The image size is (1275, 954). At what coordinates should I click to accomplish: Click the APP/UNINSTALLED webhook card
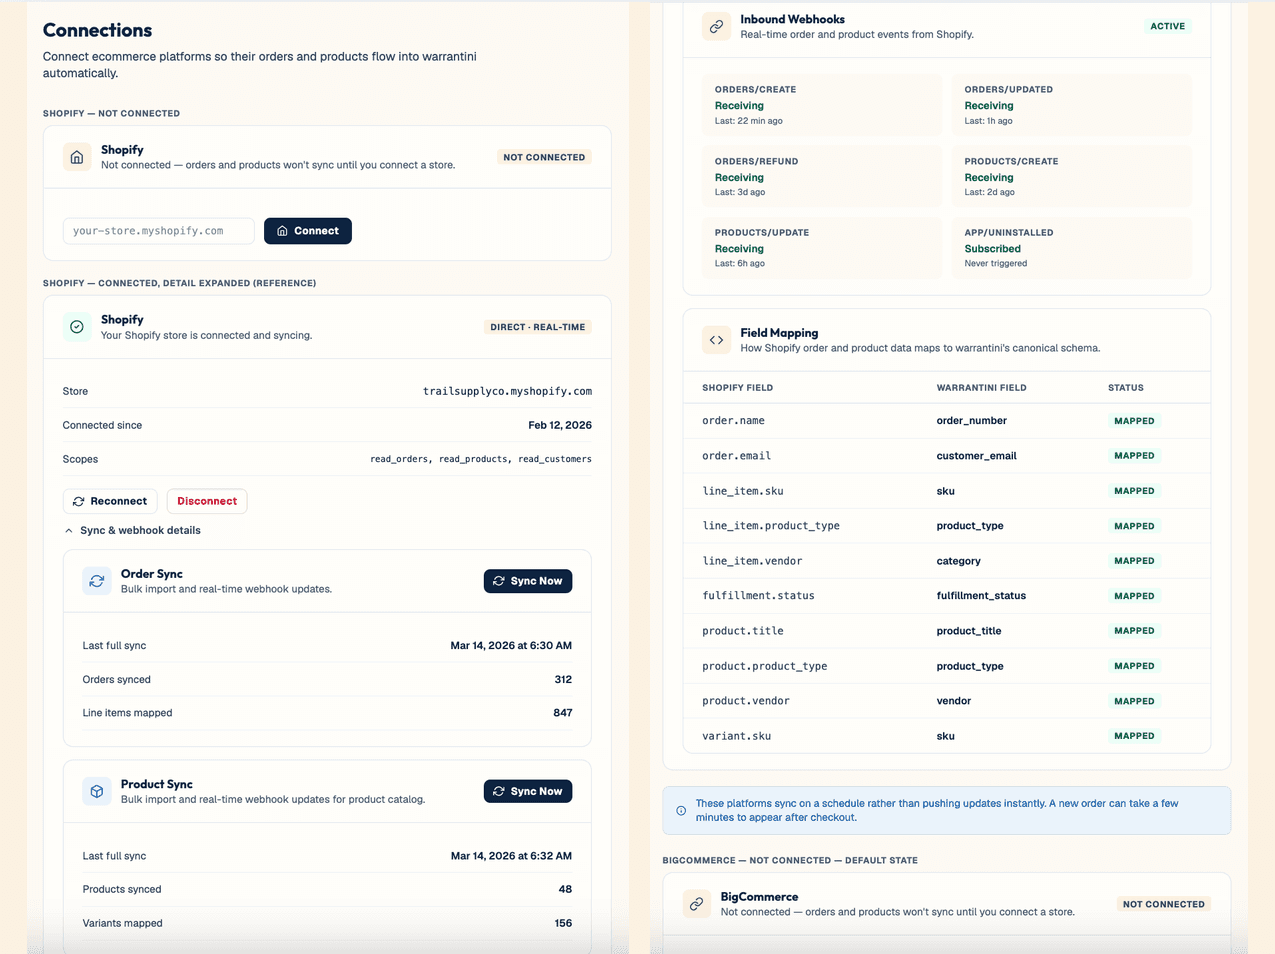coord(1071,248)
